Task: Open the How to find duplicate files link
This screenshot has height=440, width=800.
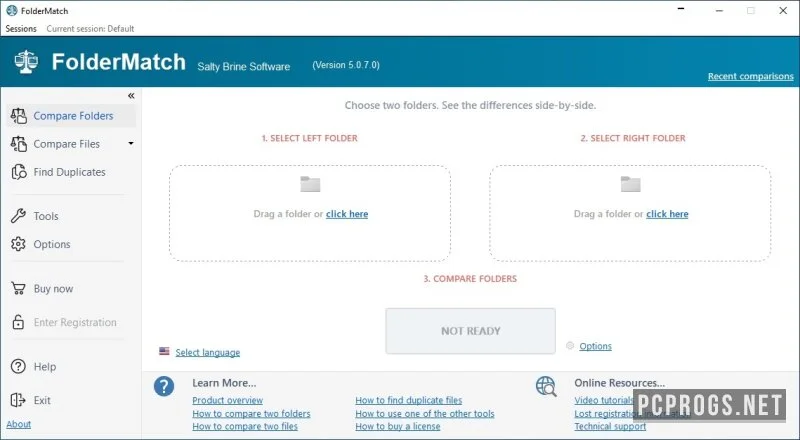Action: (x=409, y=400)
